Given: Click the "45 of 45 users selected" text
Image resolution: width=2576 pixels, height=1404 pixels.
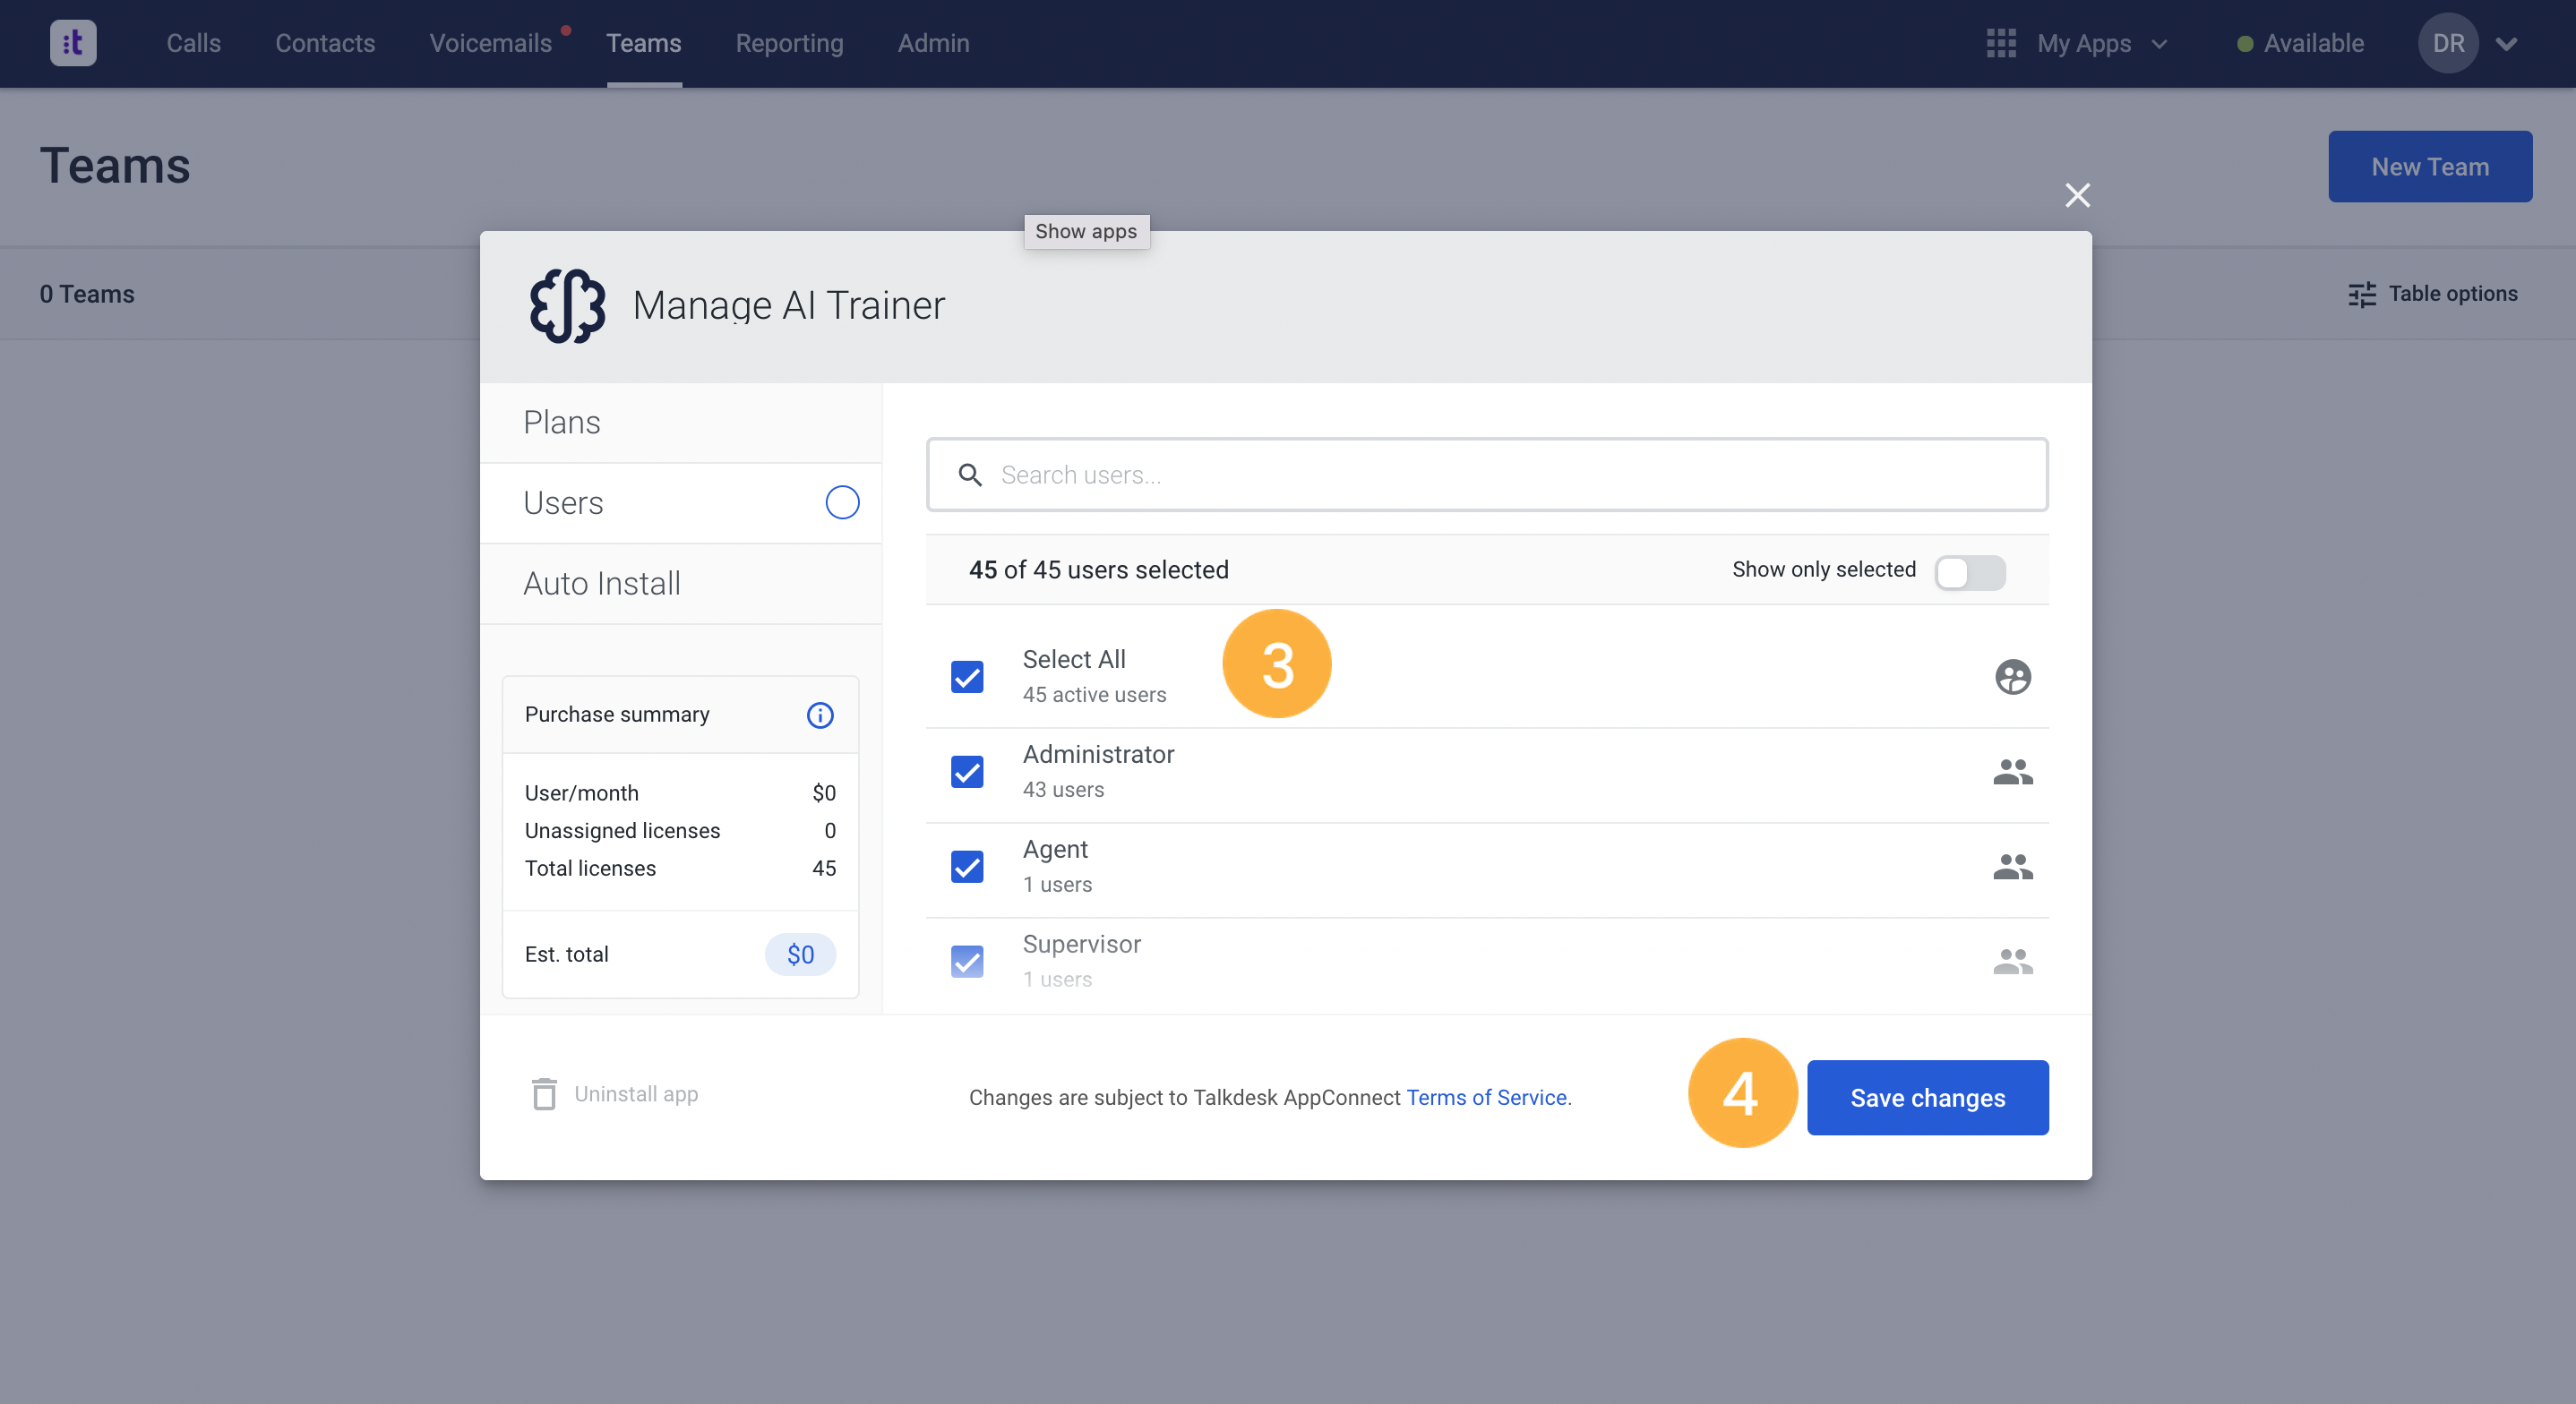Looking at the screenshot, I should pyautogui.click(x=1098, y=570).
